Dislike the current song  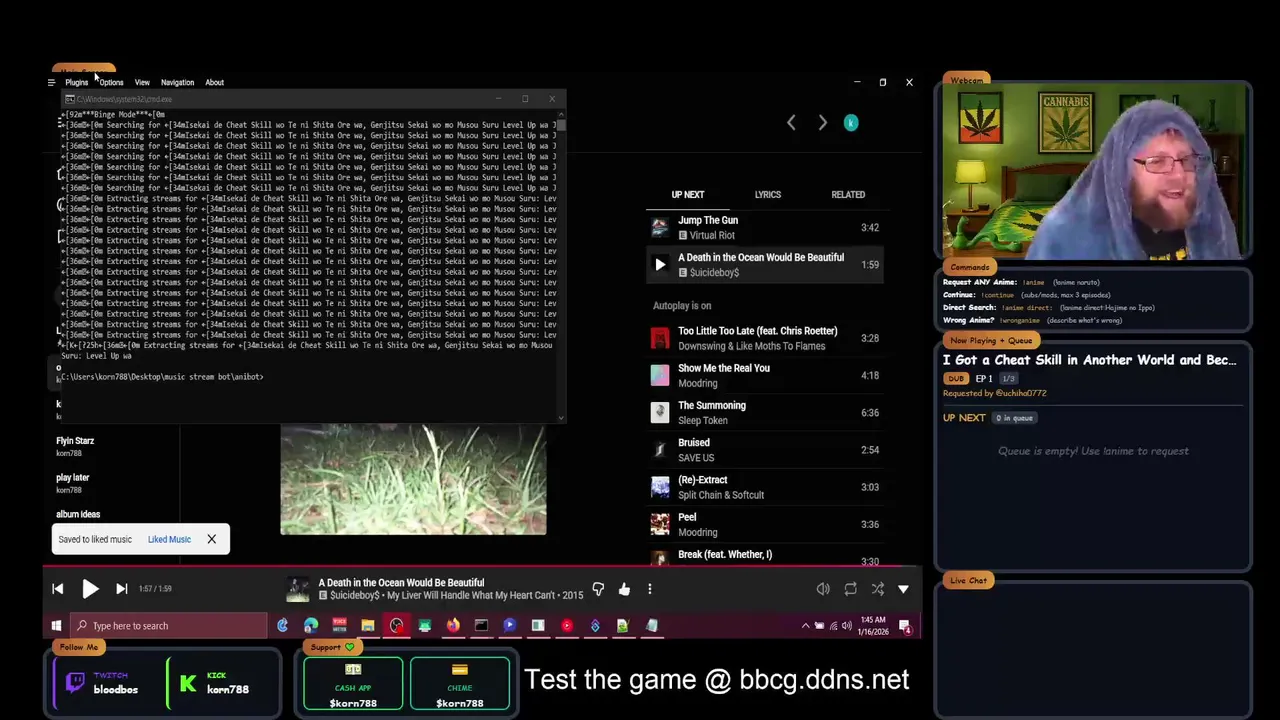(x=598, y=589)
